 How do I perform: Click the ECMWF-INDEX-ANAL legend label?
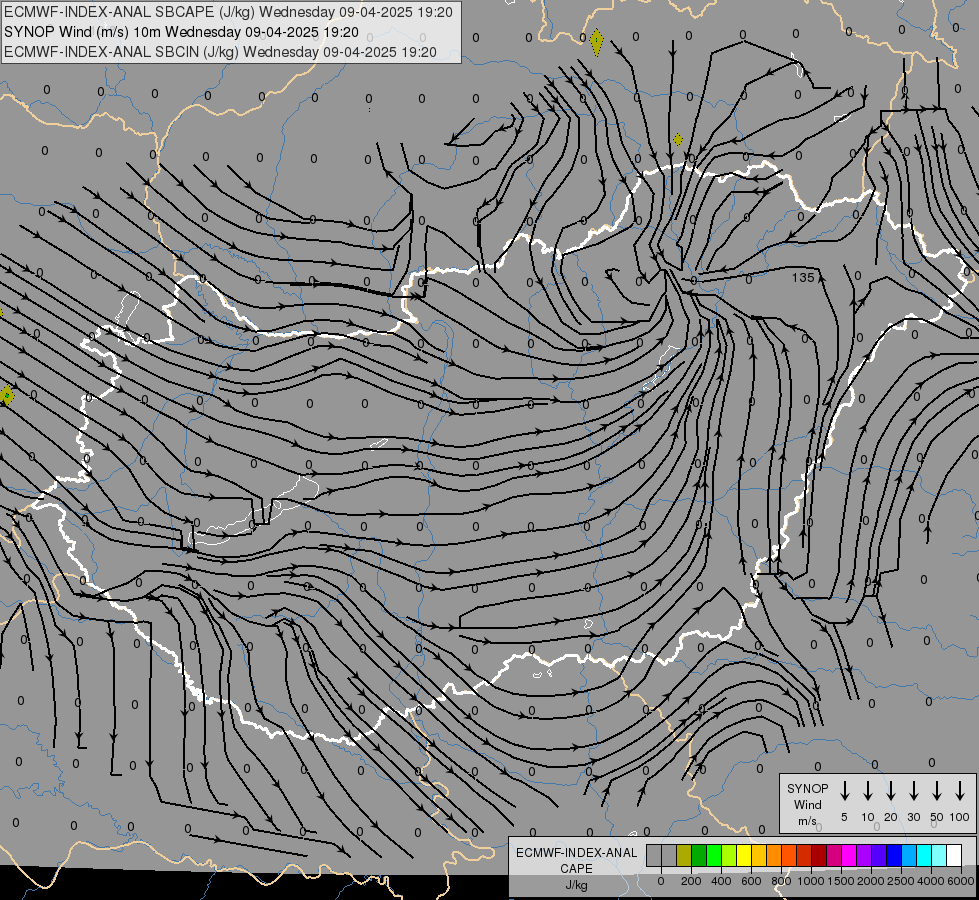click(x=576, y=853)
